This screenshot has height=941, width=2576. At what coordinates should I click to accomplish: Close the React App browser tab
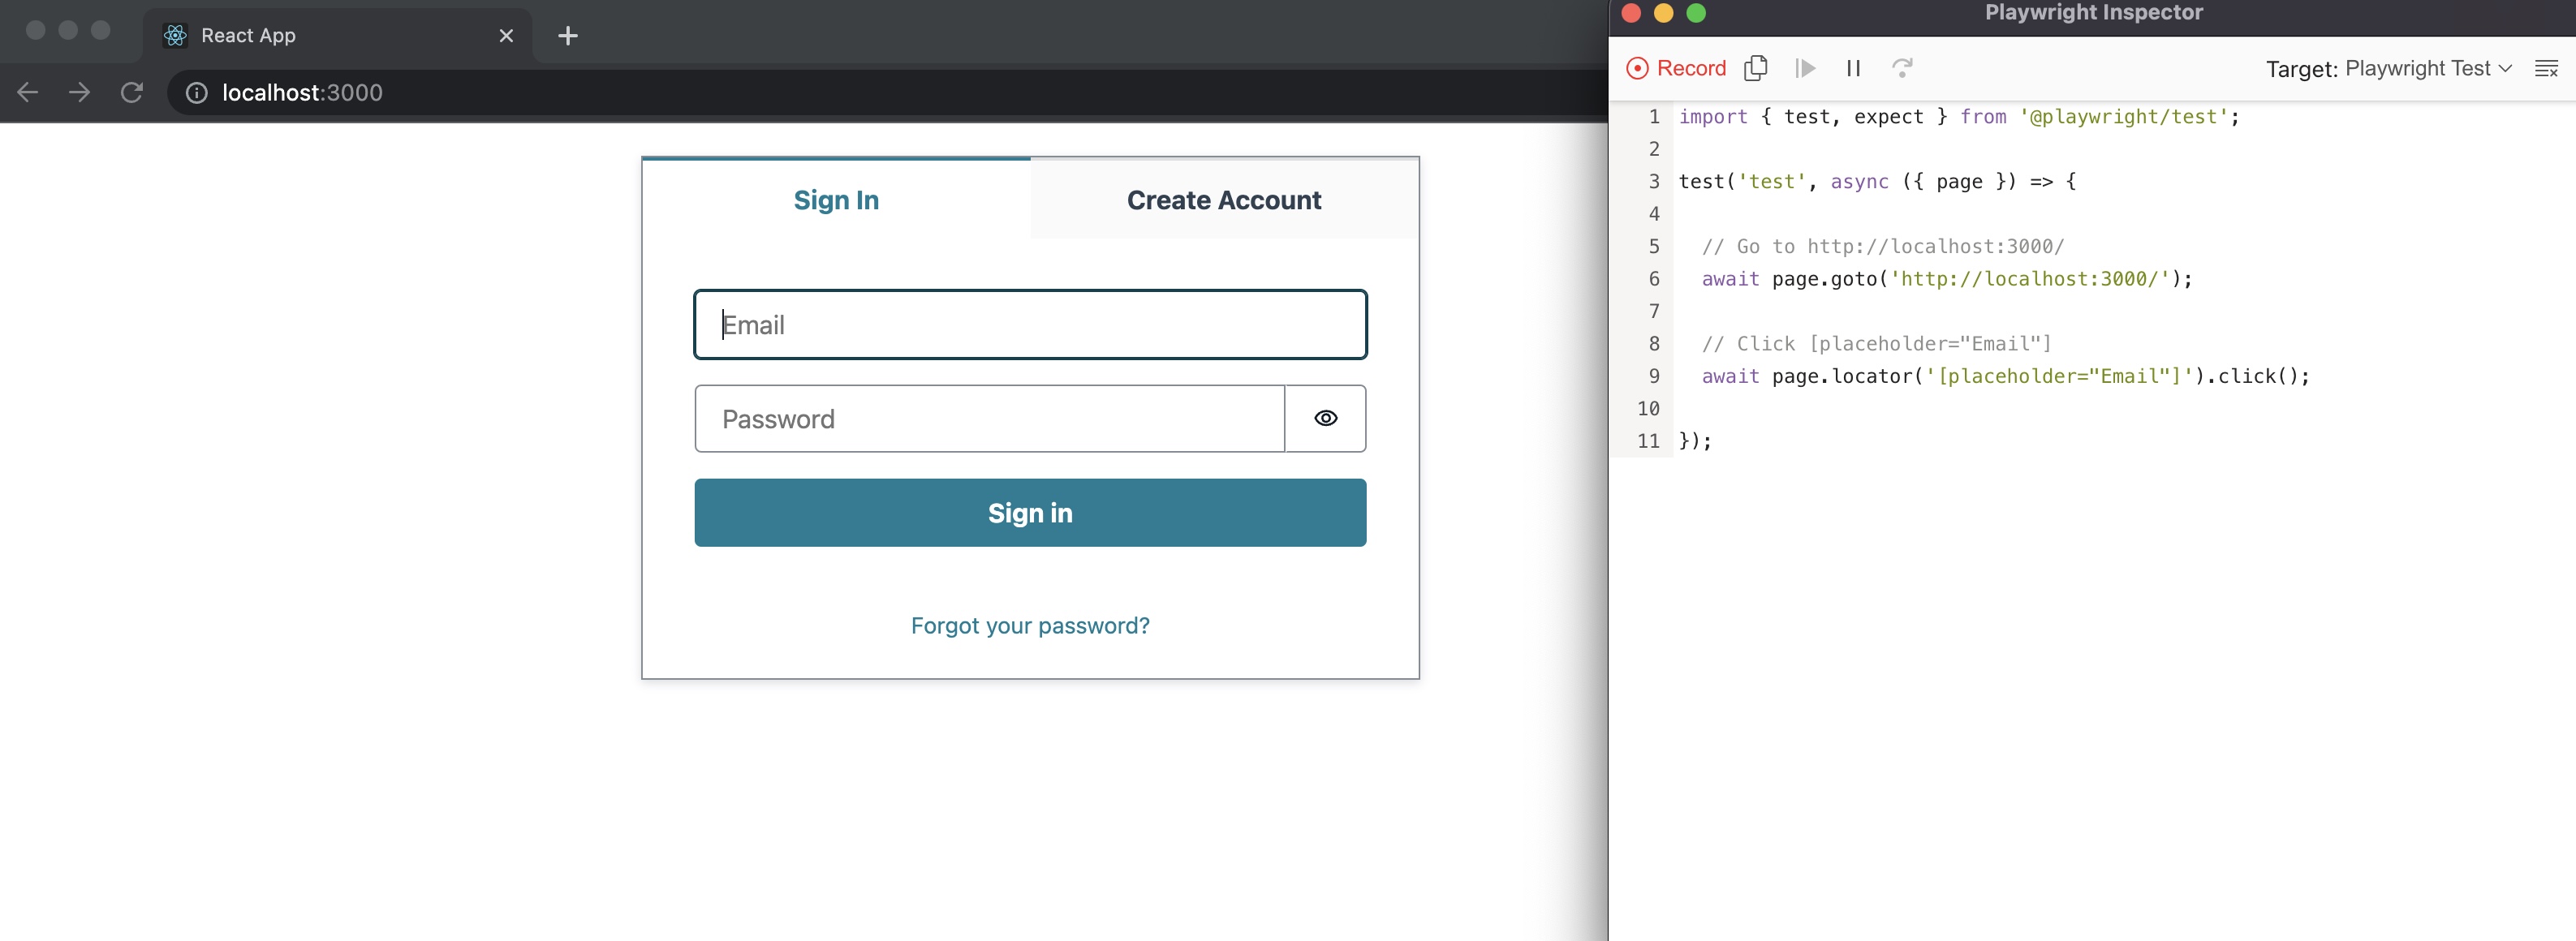click(x=506, y=35)
